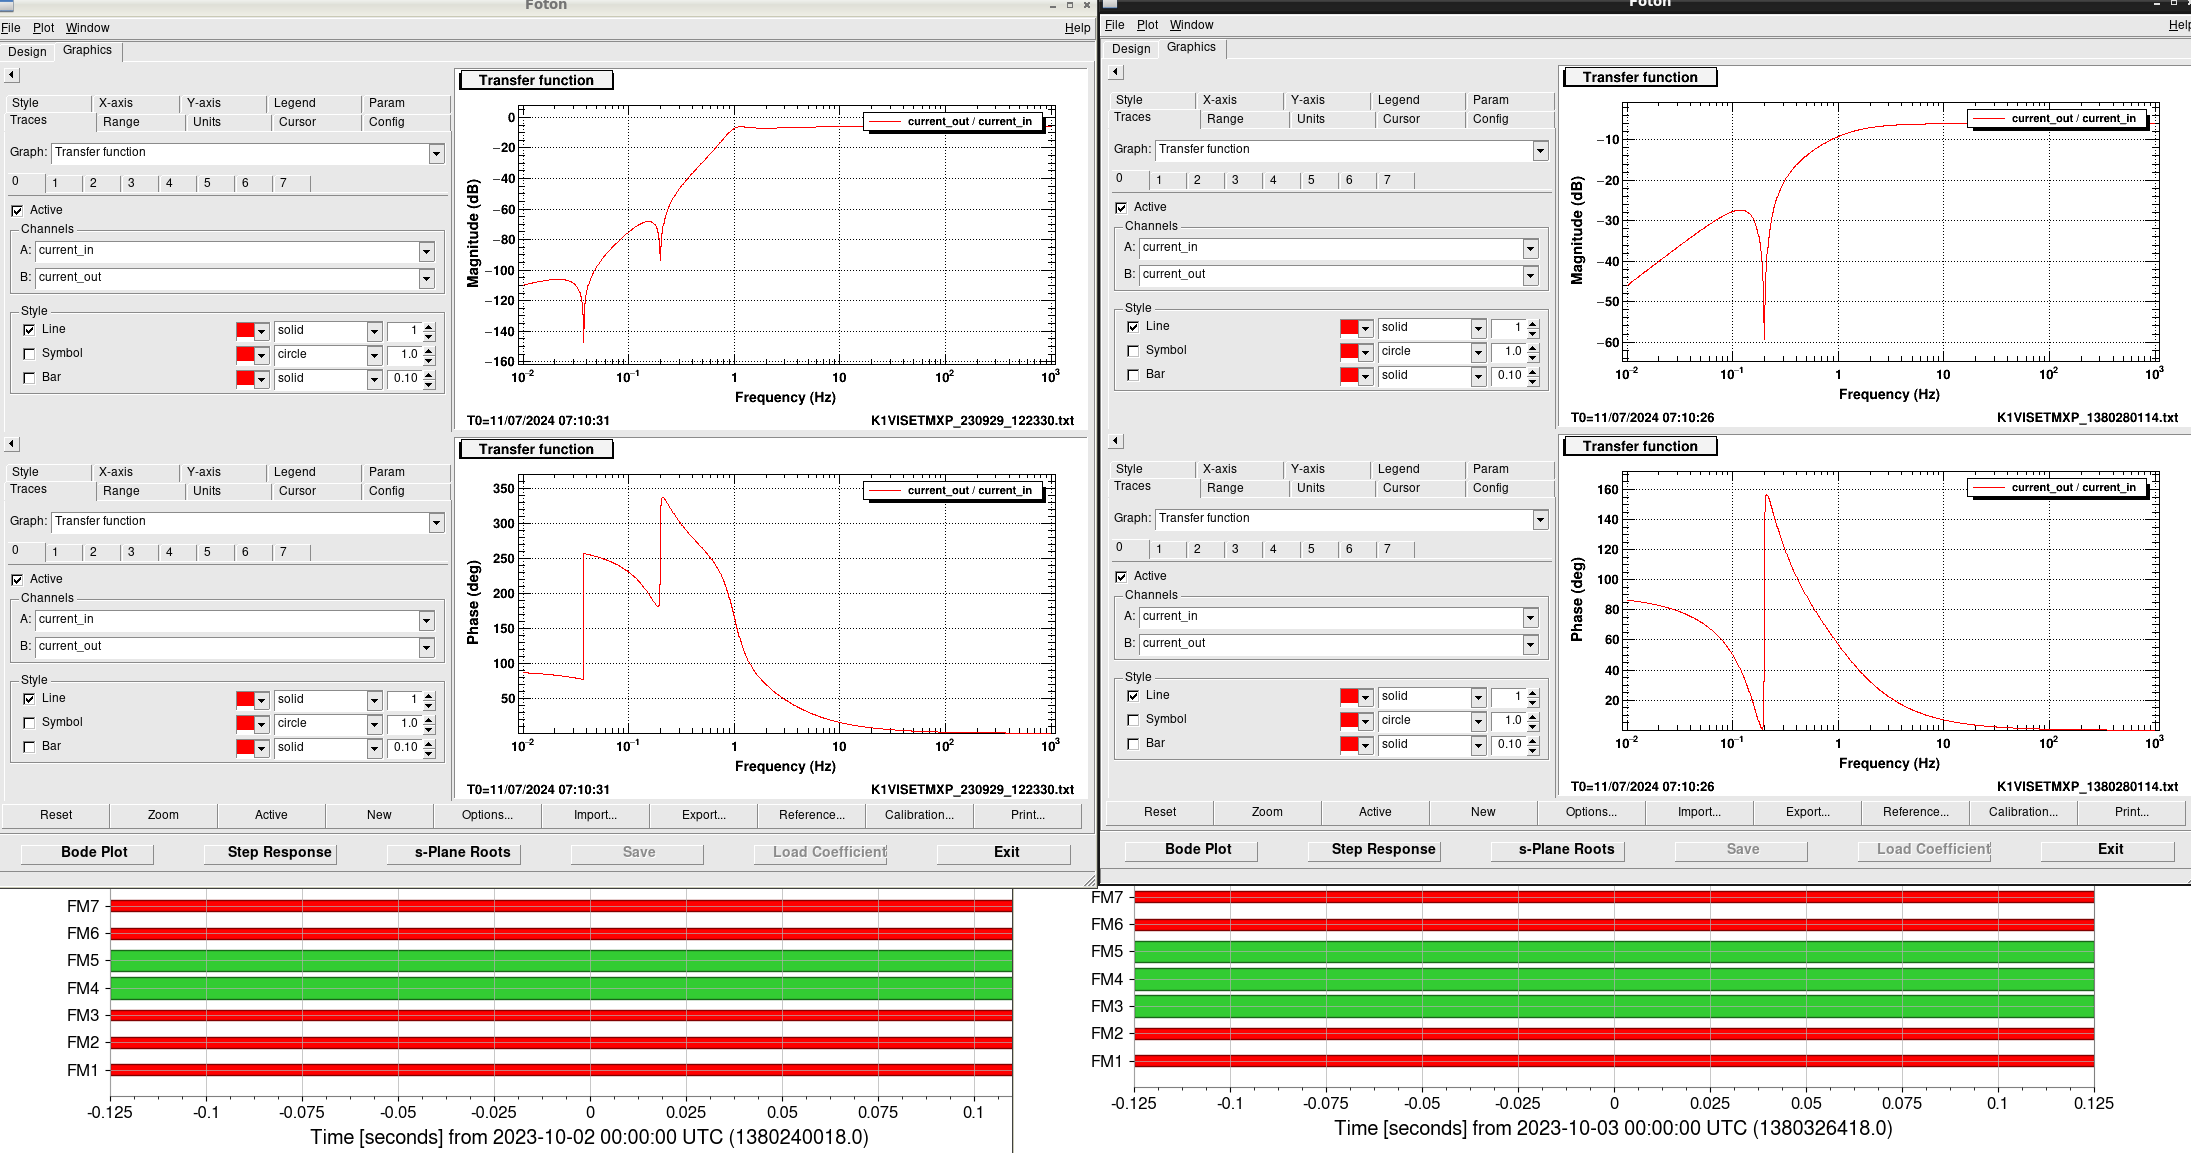Decrease bar width 0.10 stepper in right top panel
Image resolution: width=2191 pixels, height=1153 pixels.
click(x=1533, y=380)
